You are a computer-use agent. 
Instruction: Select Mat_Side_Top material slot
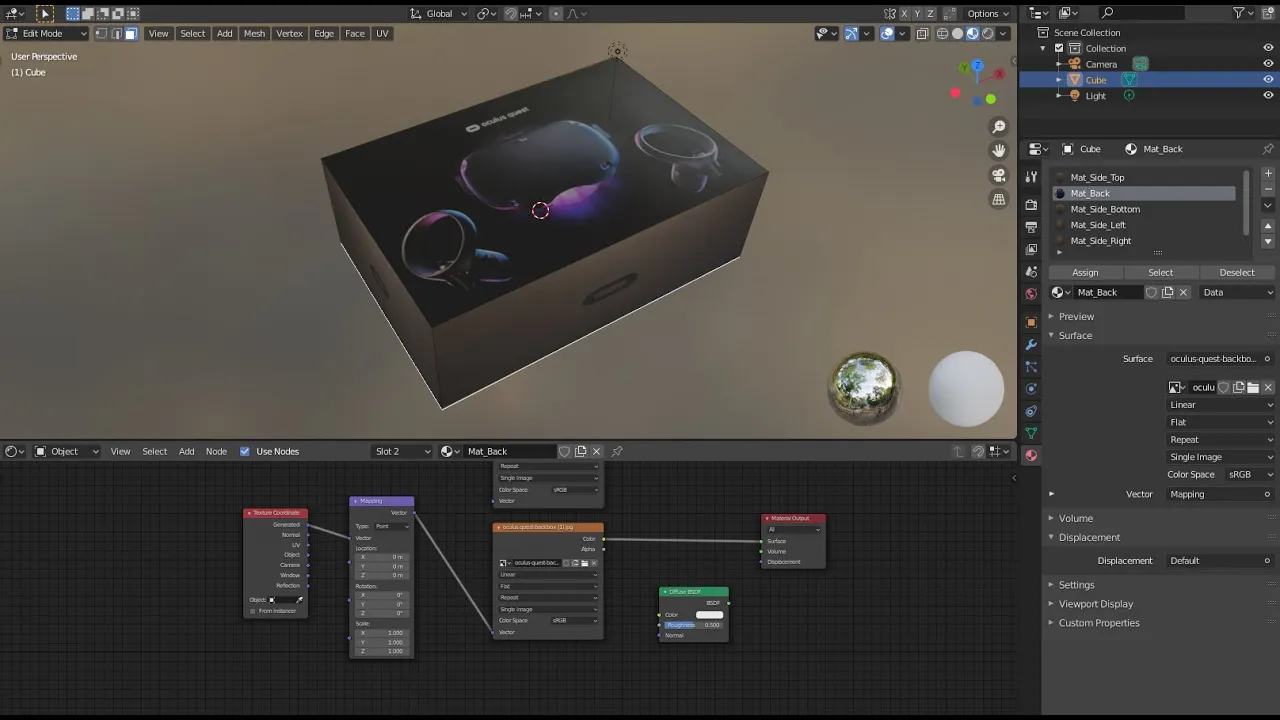[1147, 177]
